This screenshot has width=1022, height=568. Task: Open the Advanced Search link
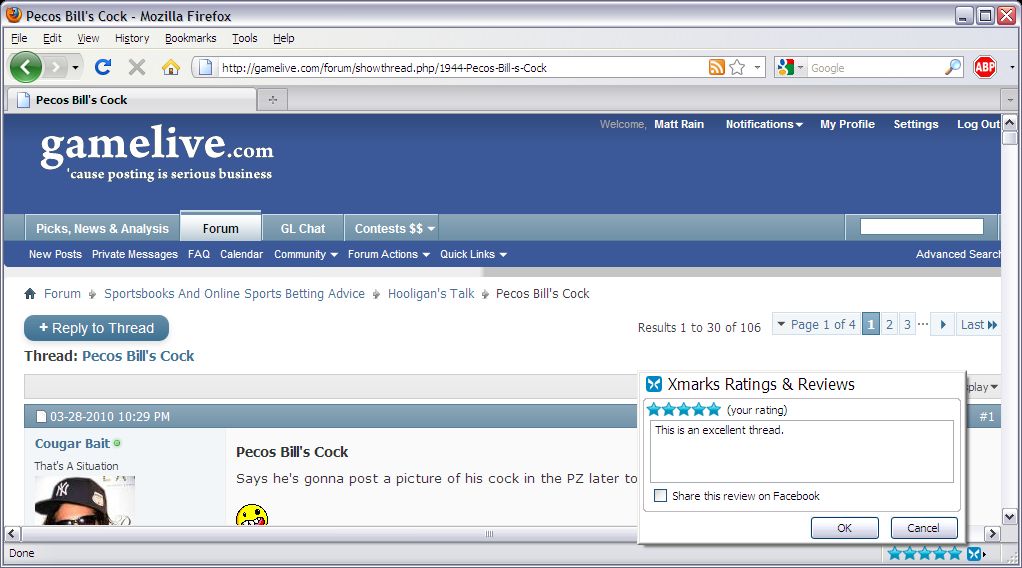pos(958,254)
